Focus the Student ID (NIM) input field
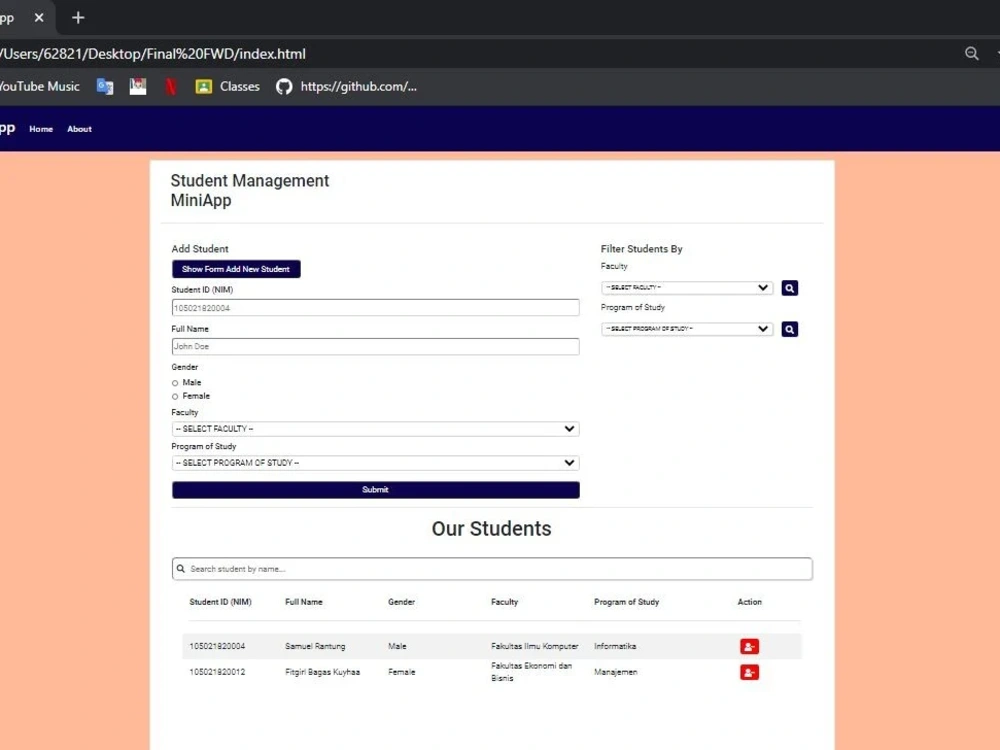The width and height of the screenshot is (1000, 750). click(376, 308)
